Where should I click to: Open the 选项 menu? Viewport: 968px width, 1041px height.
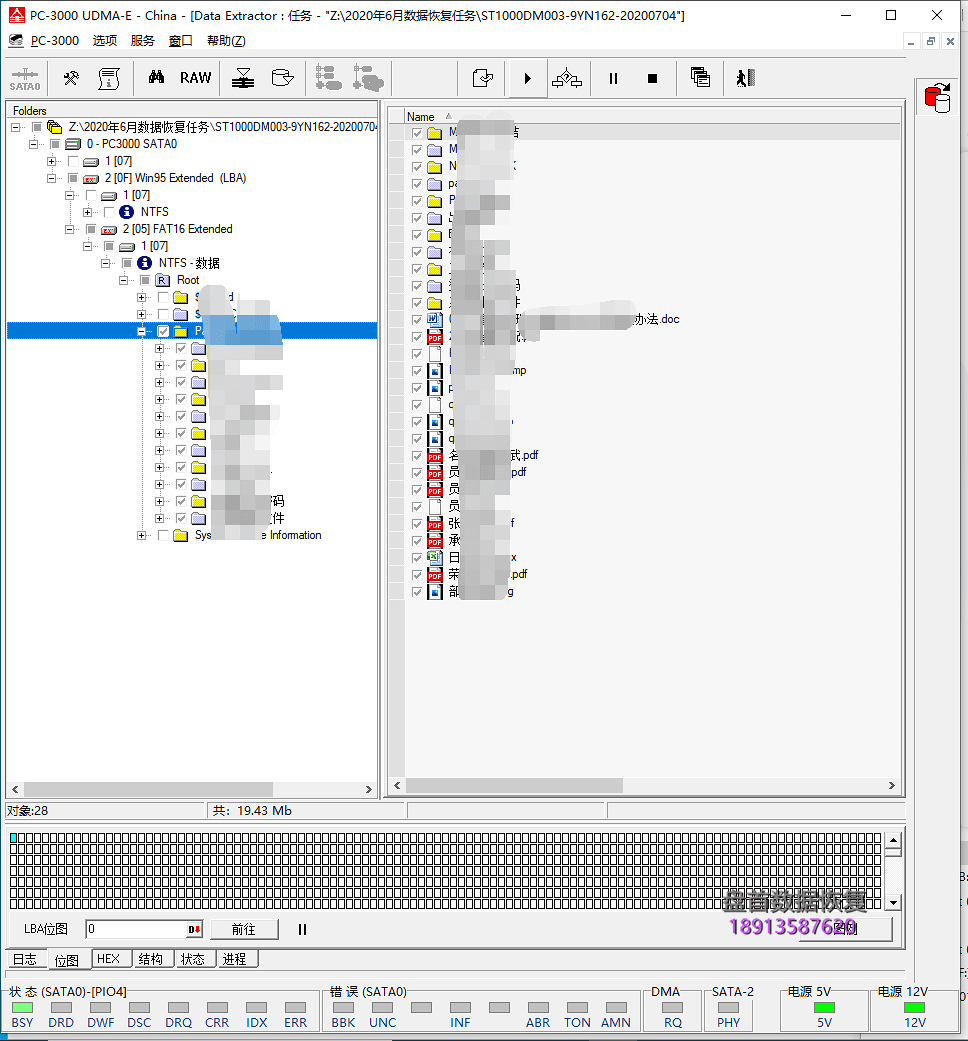(104, 40)
